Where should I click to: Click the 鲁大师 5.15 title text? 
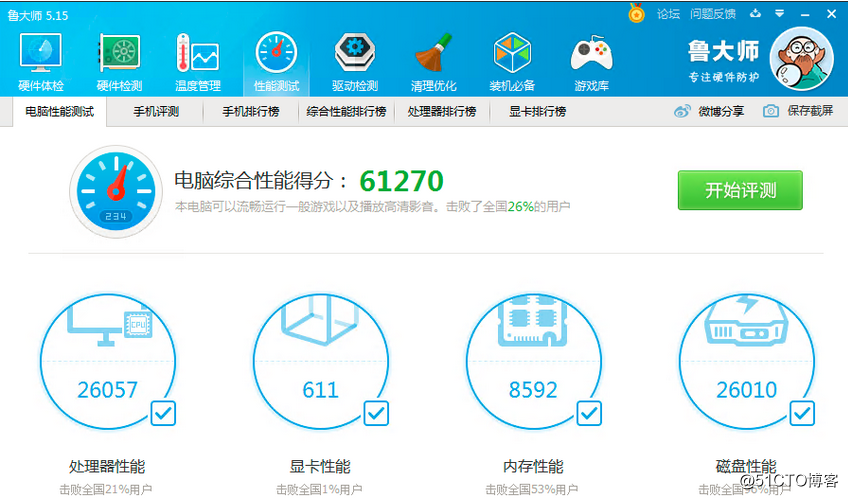(x=38, y=16)
